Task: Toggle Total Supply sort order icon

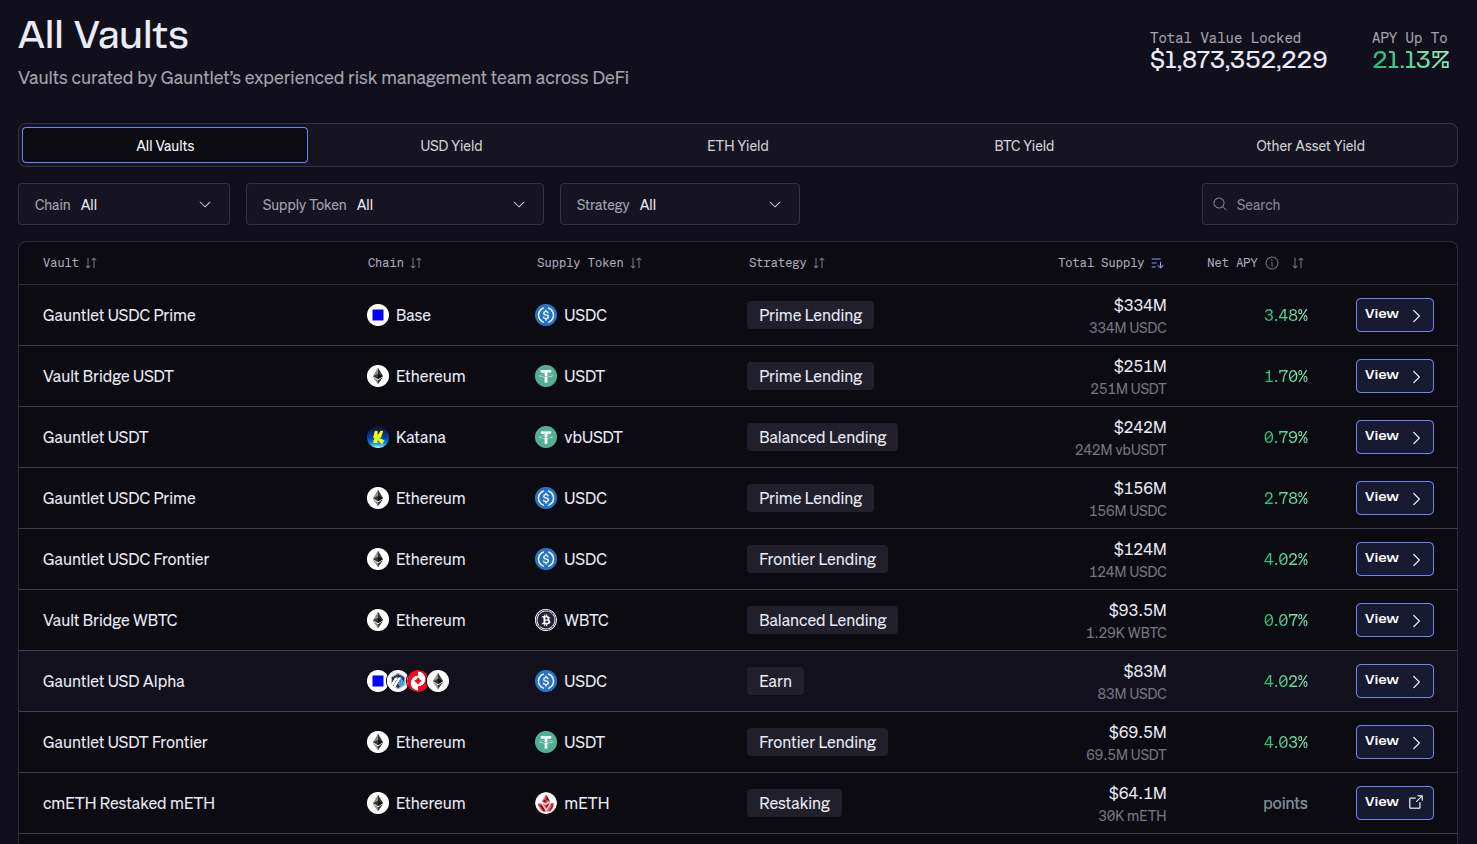Action: 1157,263
